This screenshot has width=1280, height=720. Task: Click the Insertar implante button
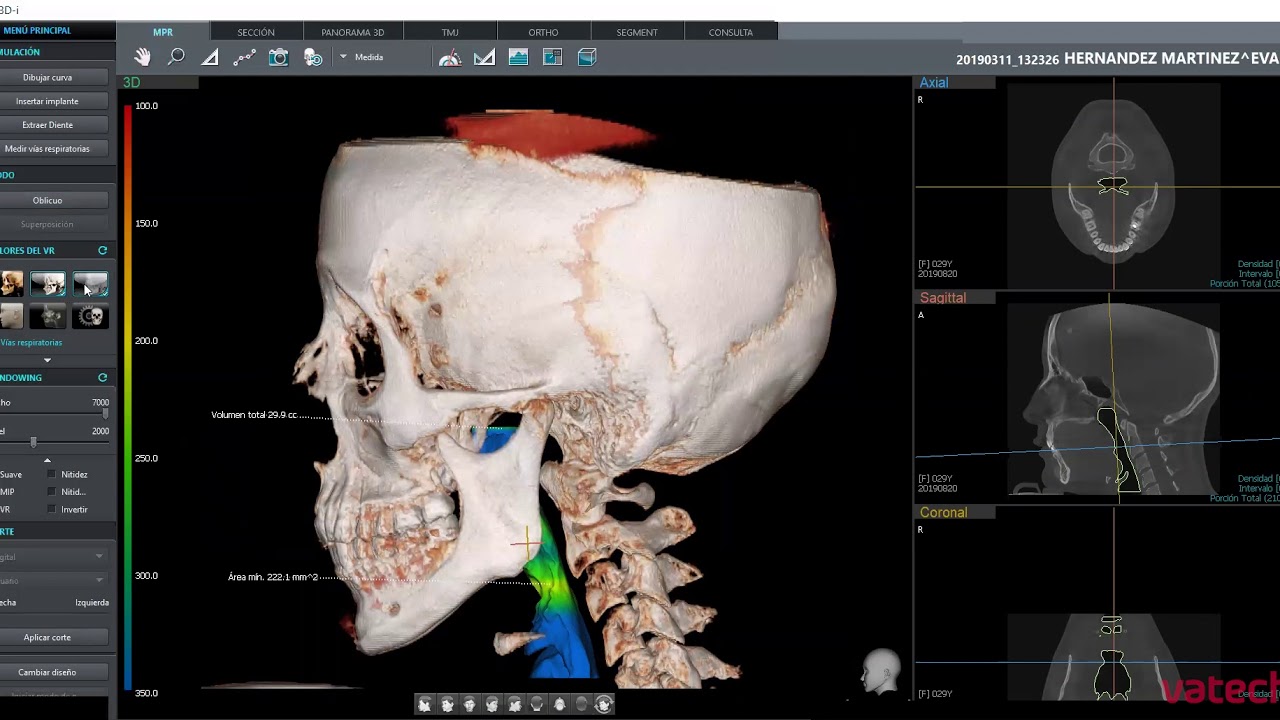pyautogui.click(x=47, y=101)
